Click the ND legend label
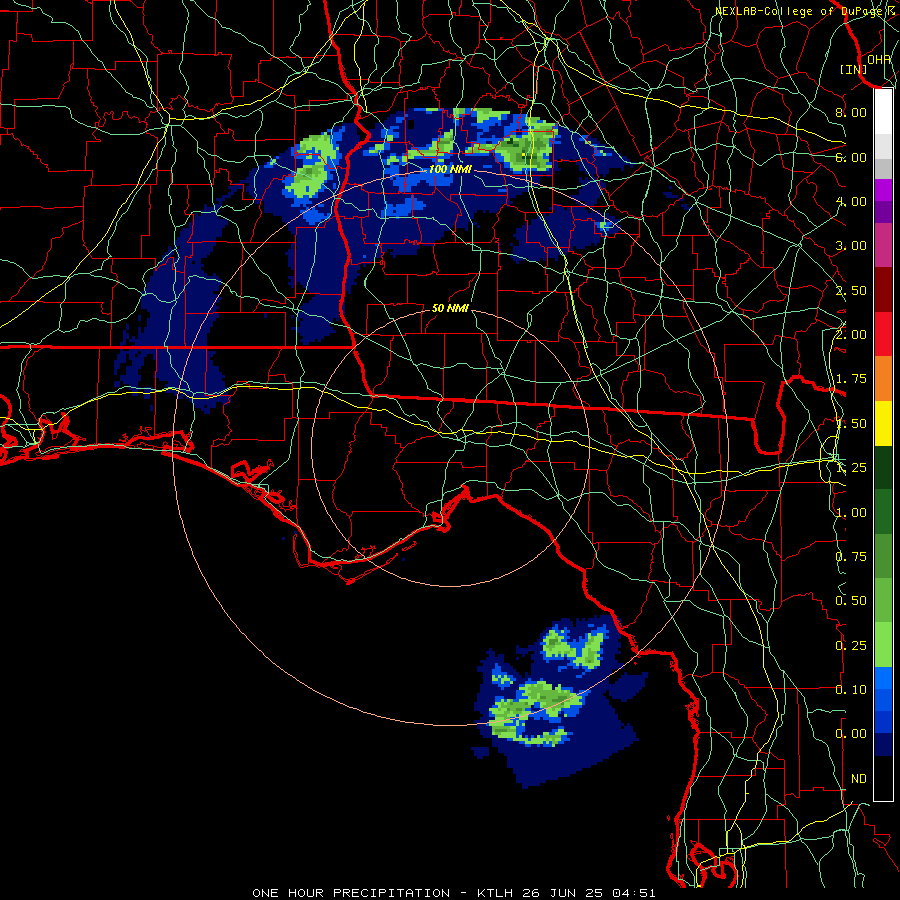This screenshot has width=900, height=900. tap(859, 779)
